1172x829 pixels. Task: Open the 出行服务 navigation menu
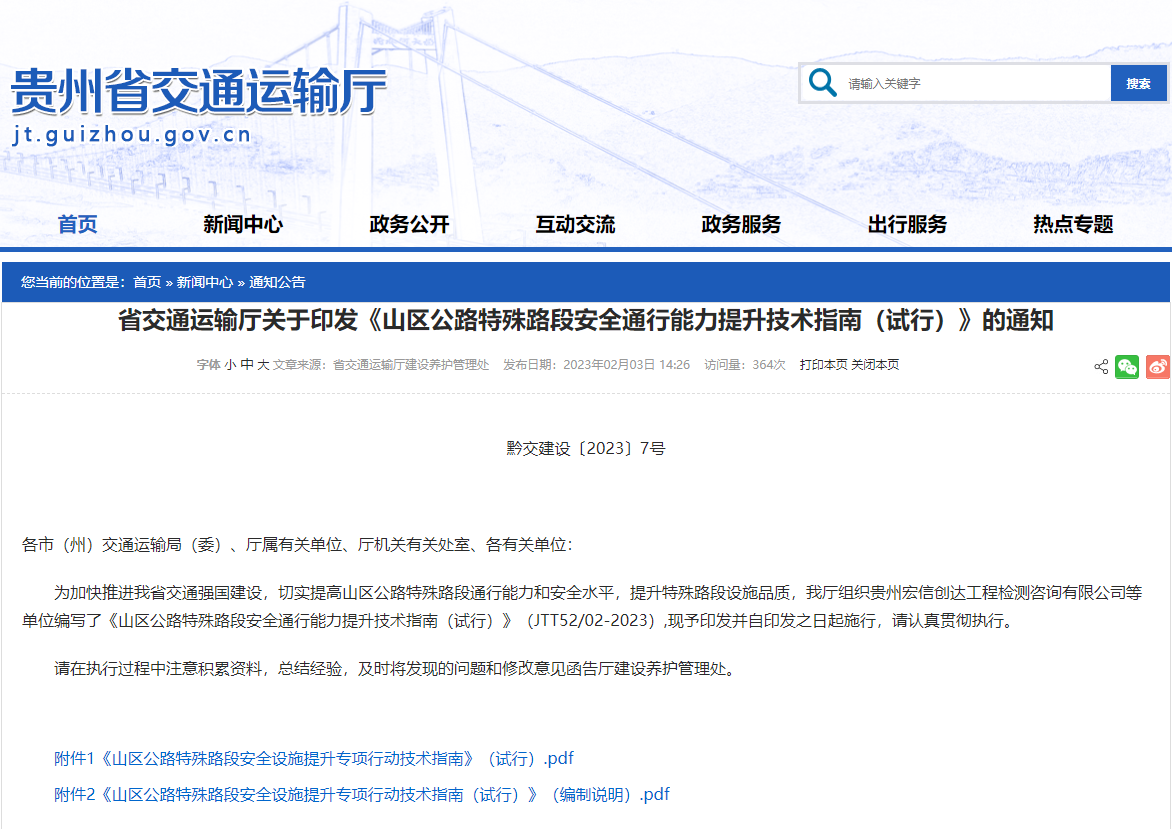click(x=907, y=224)
